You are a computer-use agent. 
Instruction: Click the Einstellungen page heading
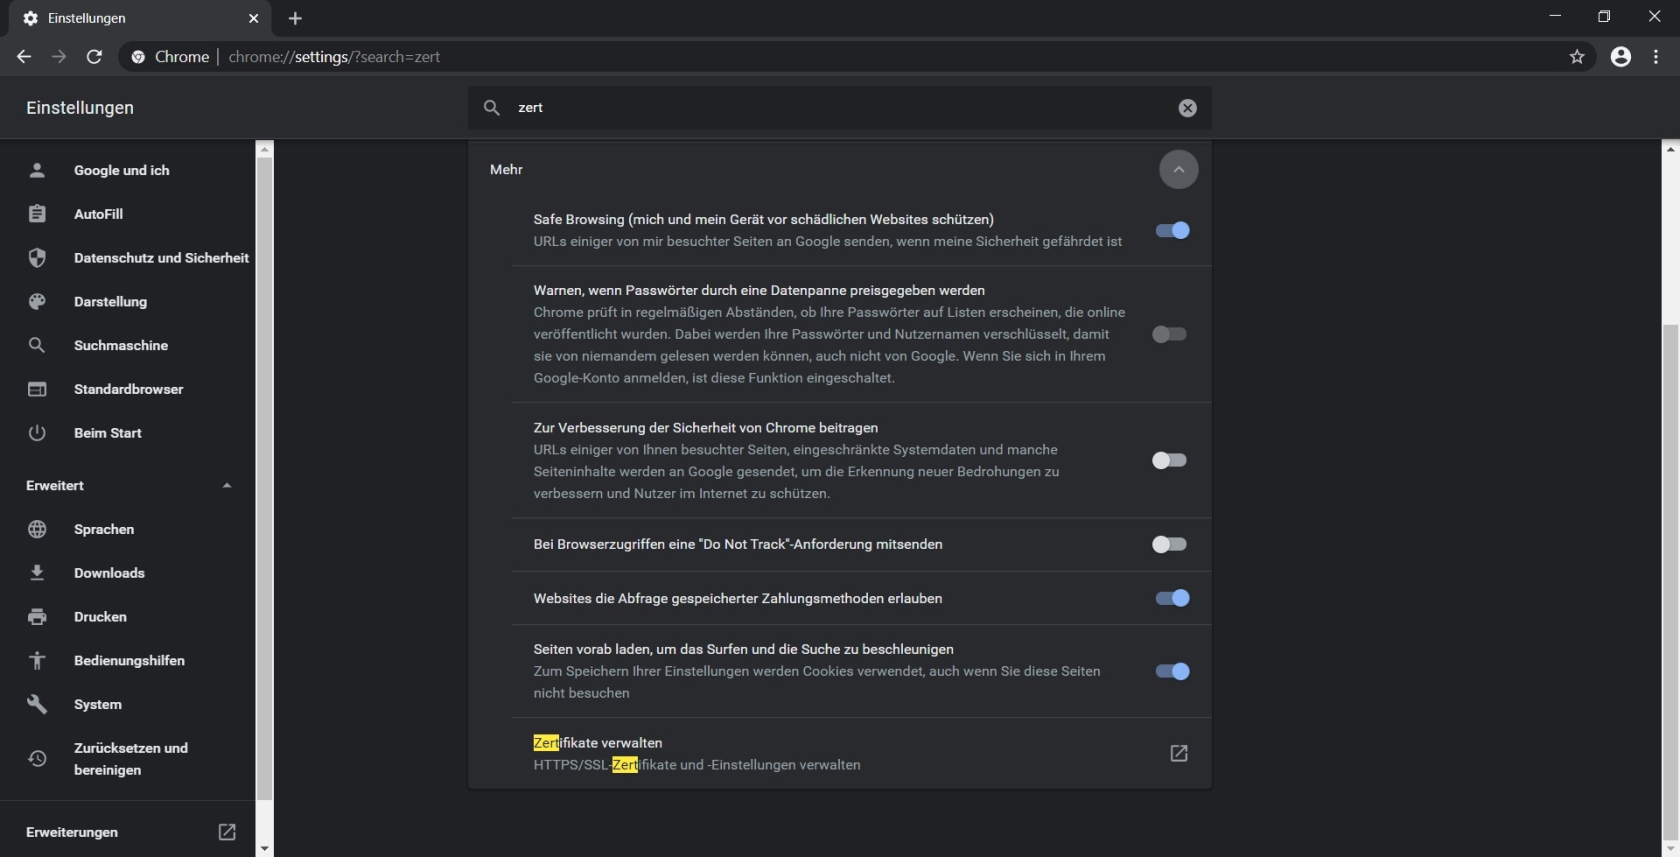(x=80, y=108)
